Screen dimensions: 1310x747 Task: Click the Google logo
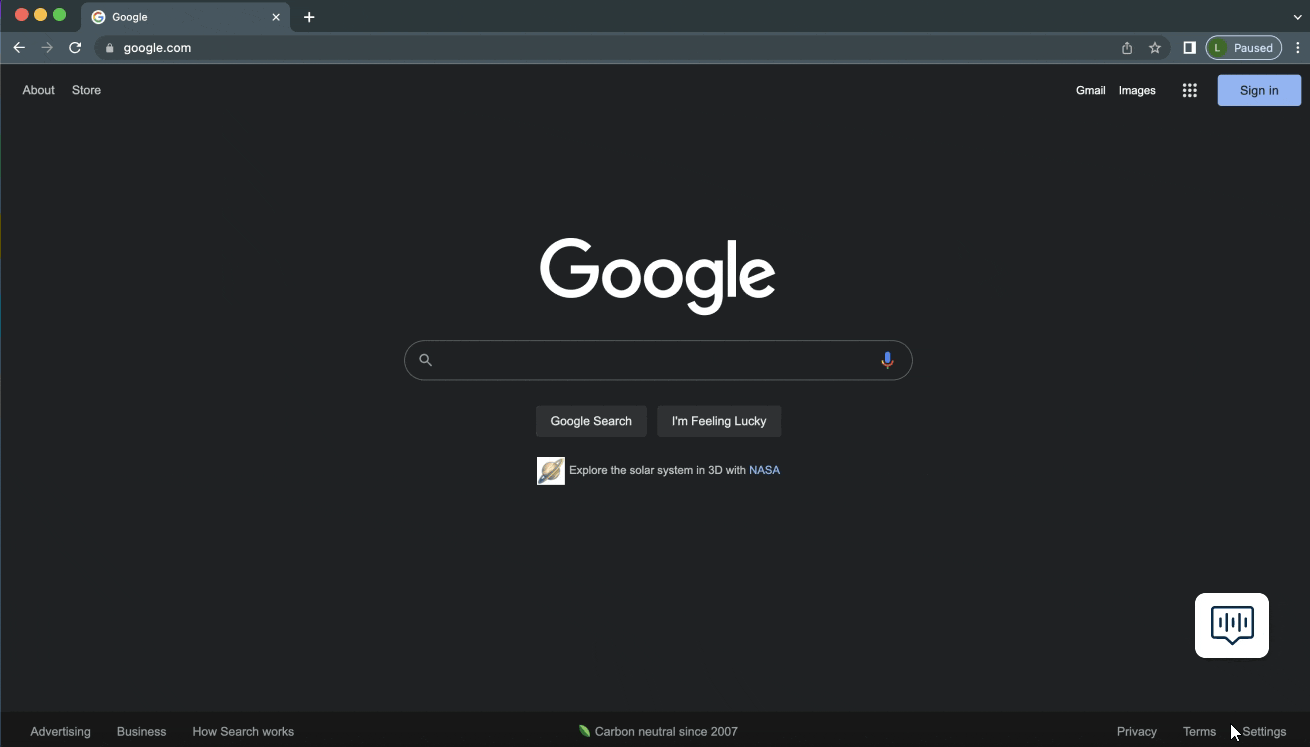coord(658,276)
